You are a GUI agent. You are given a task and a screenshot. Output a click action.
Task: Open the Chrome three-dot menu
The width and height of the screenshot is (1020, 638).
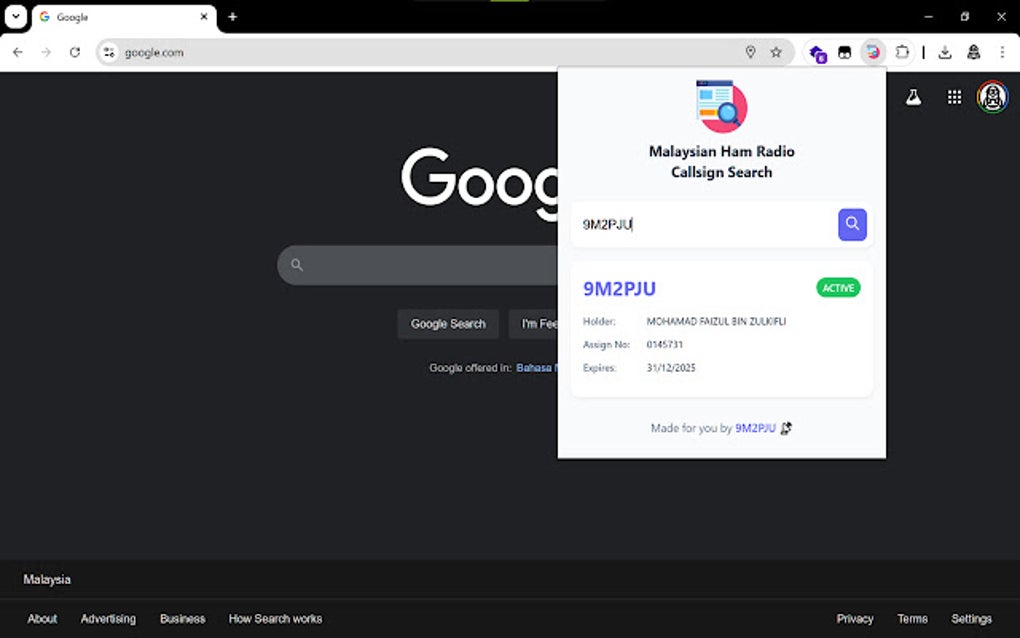click(x=1002, y=52)
